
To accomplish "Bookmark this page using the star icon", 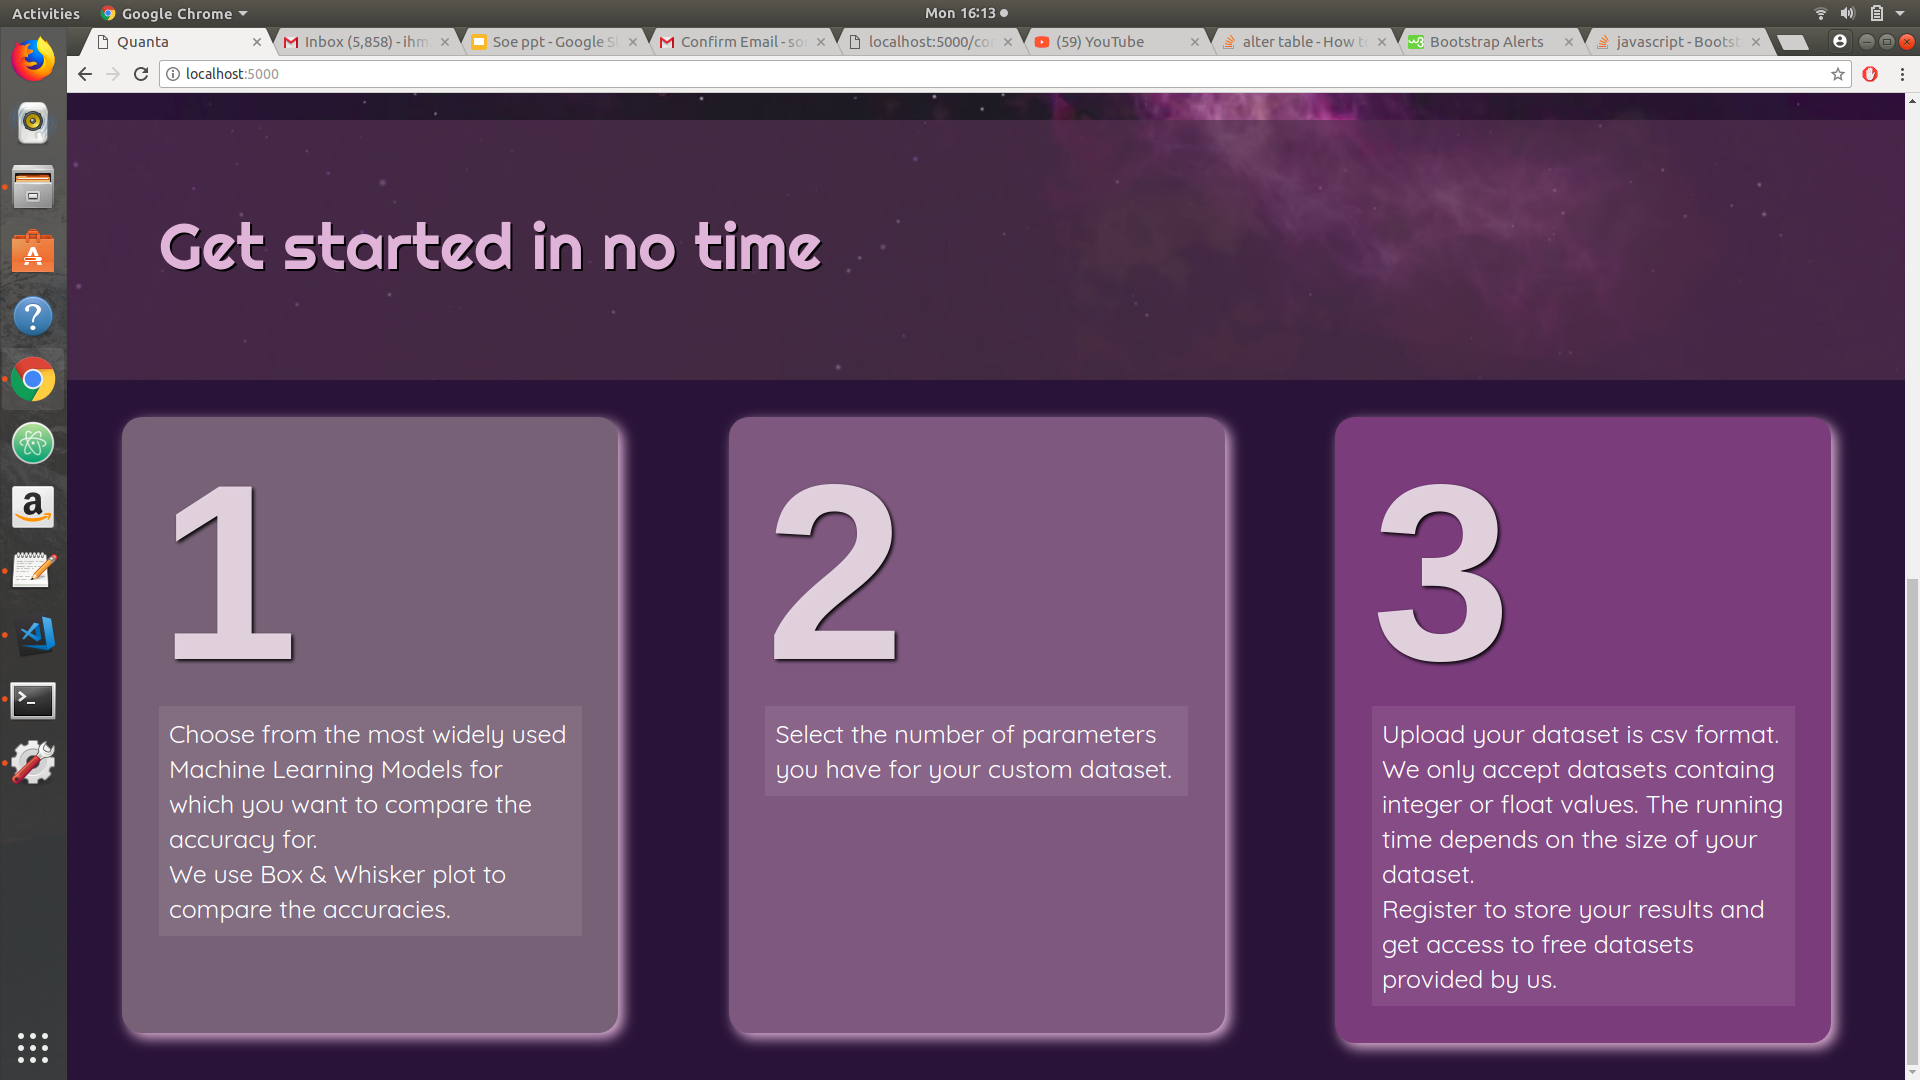I will [1836, 74].
